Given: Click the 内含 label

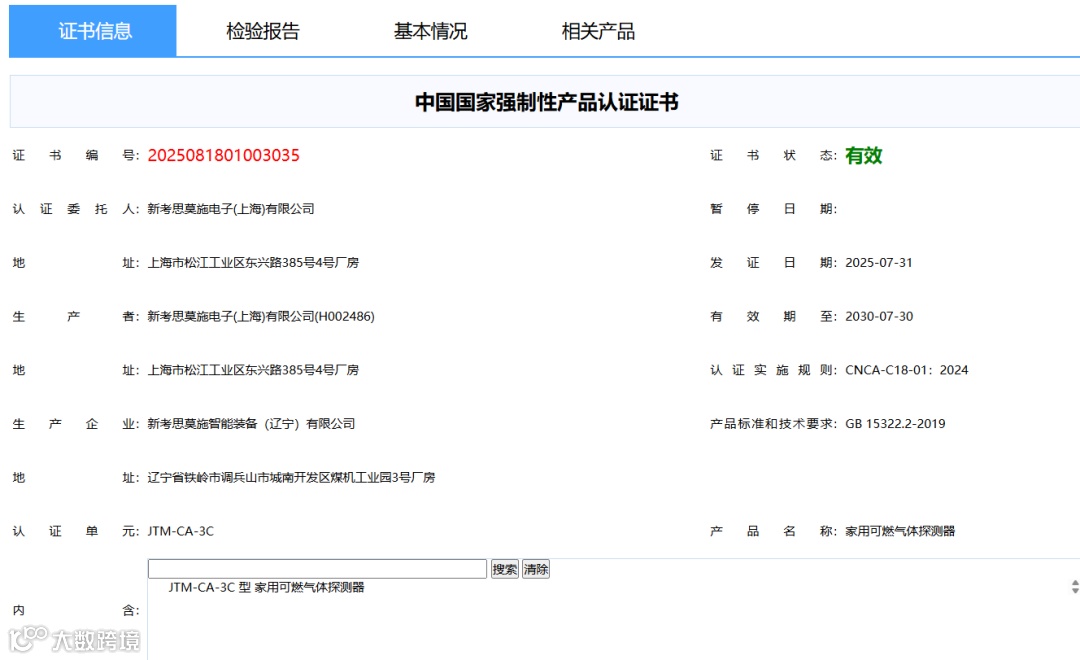Looking at the screenshot, I should tap(76, 610).
